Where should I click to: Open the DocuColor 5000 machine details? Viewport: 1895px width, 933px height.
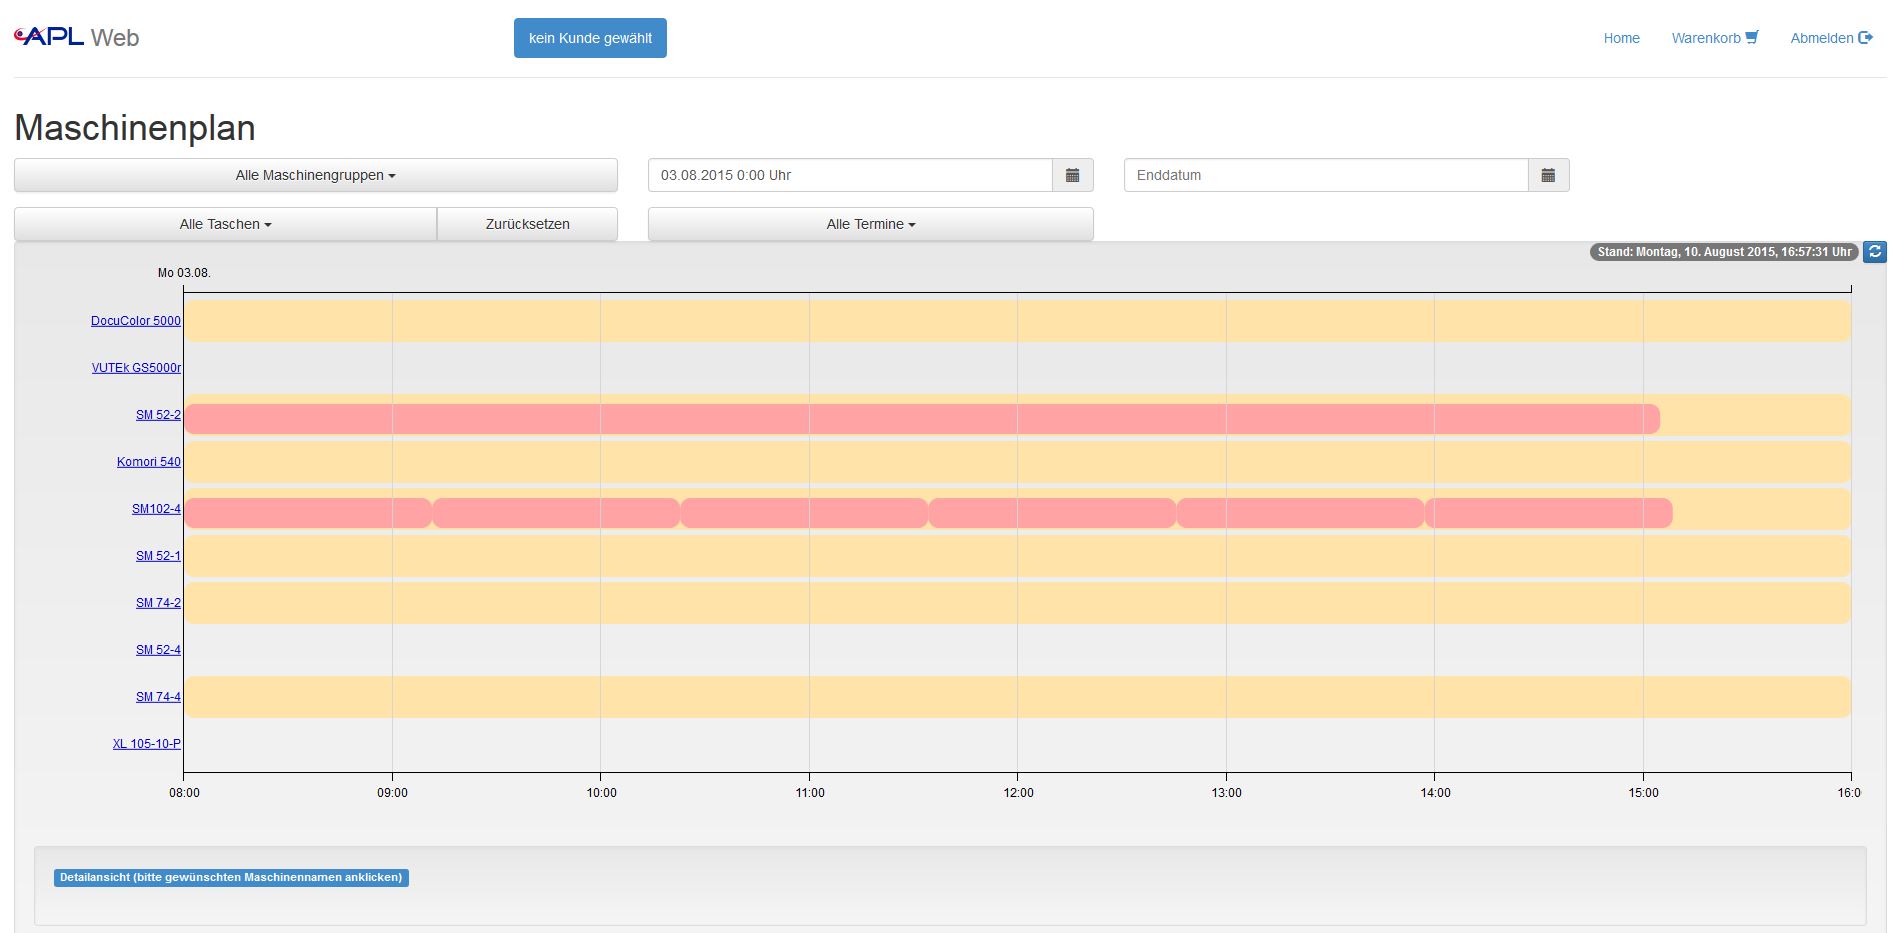point(136,321)
